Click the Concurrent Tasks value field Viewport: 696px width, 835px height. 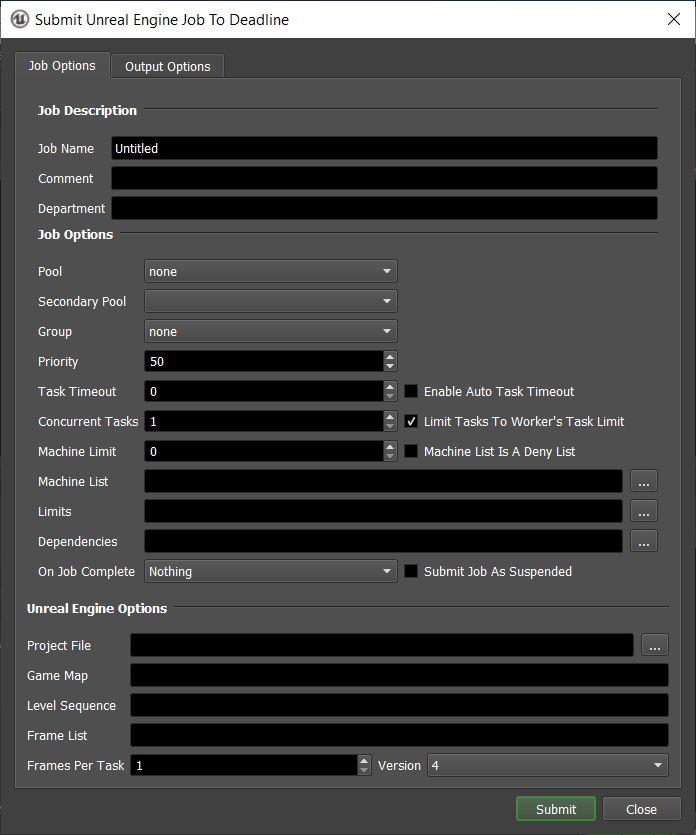(x=264, y=421)
